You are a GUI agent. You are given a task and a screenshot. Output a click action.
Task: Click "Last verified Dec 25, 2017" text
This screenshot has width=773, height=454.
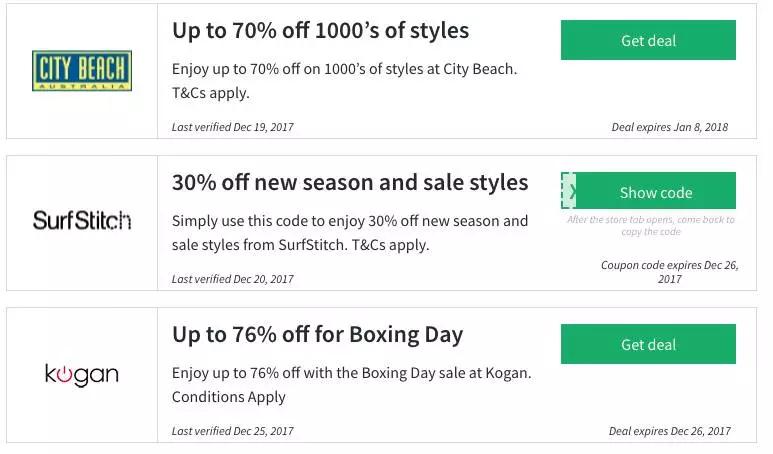pyautogui.click(x=233, y=431)
